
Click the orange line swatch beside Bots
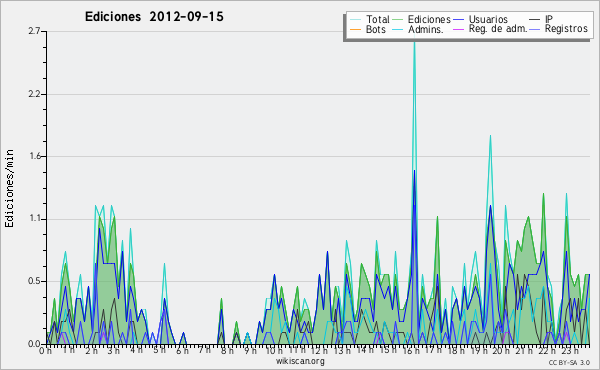[356, 29]
